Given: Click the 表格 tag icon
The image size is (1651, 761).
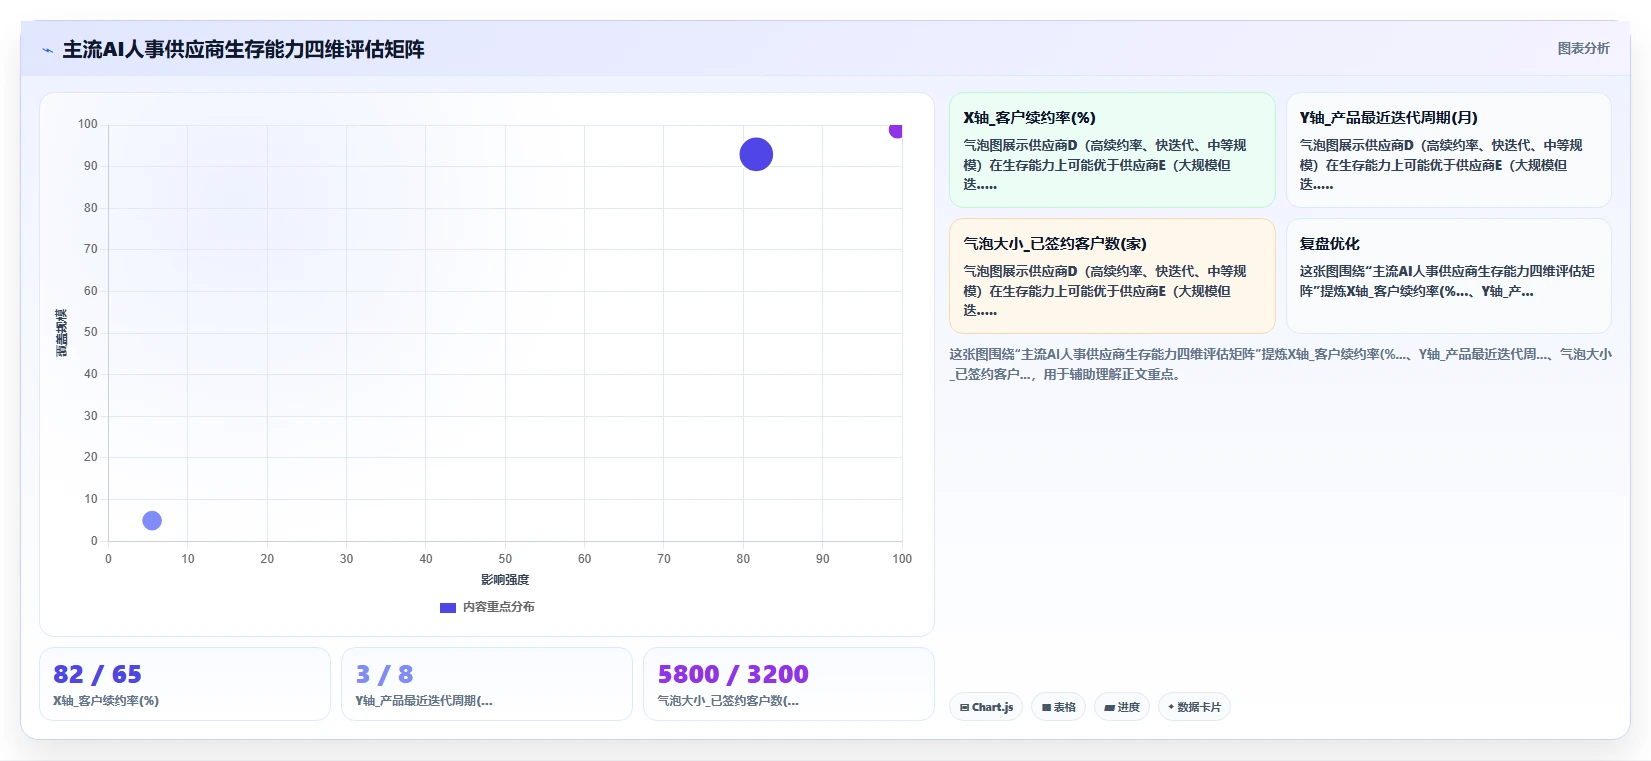Looking at the screenshot, I should pyautogui.click(x=1046, y=707).
